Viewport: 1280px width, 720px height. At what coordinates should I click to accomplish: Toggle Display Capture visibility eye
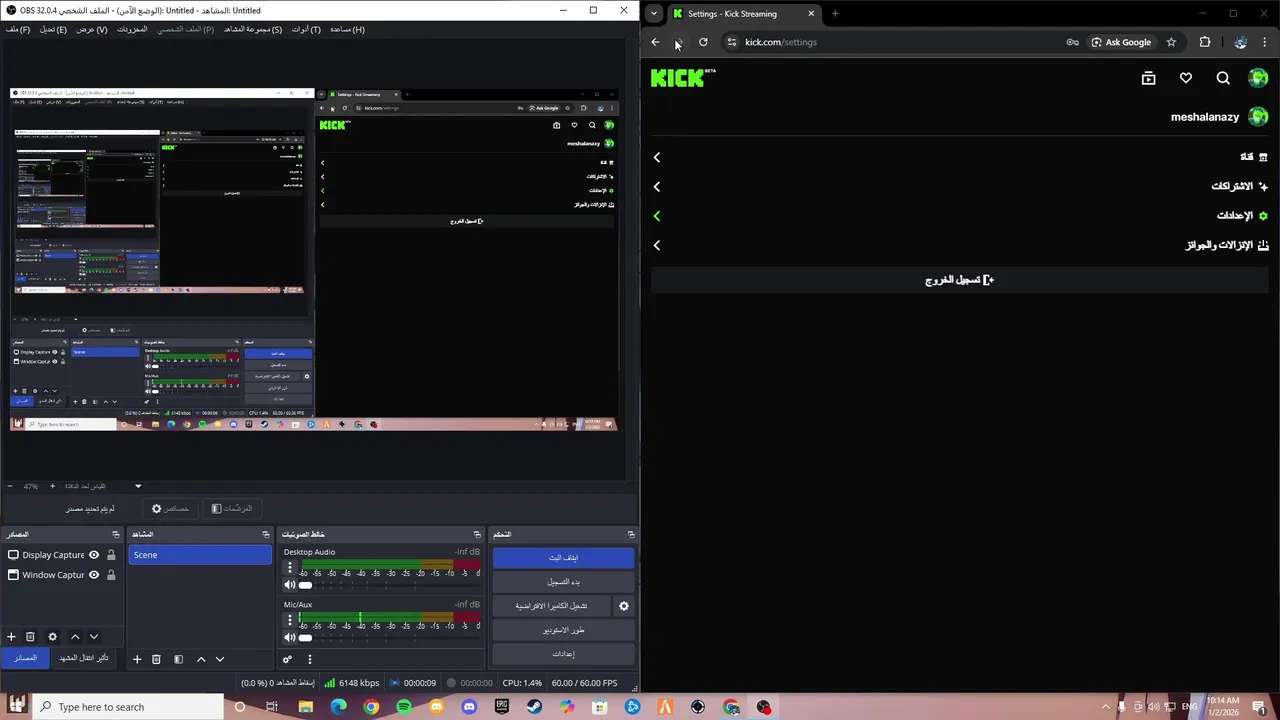point(94,555)
